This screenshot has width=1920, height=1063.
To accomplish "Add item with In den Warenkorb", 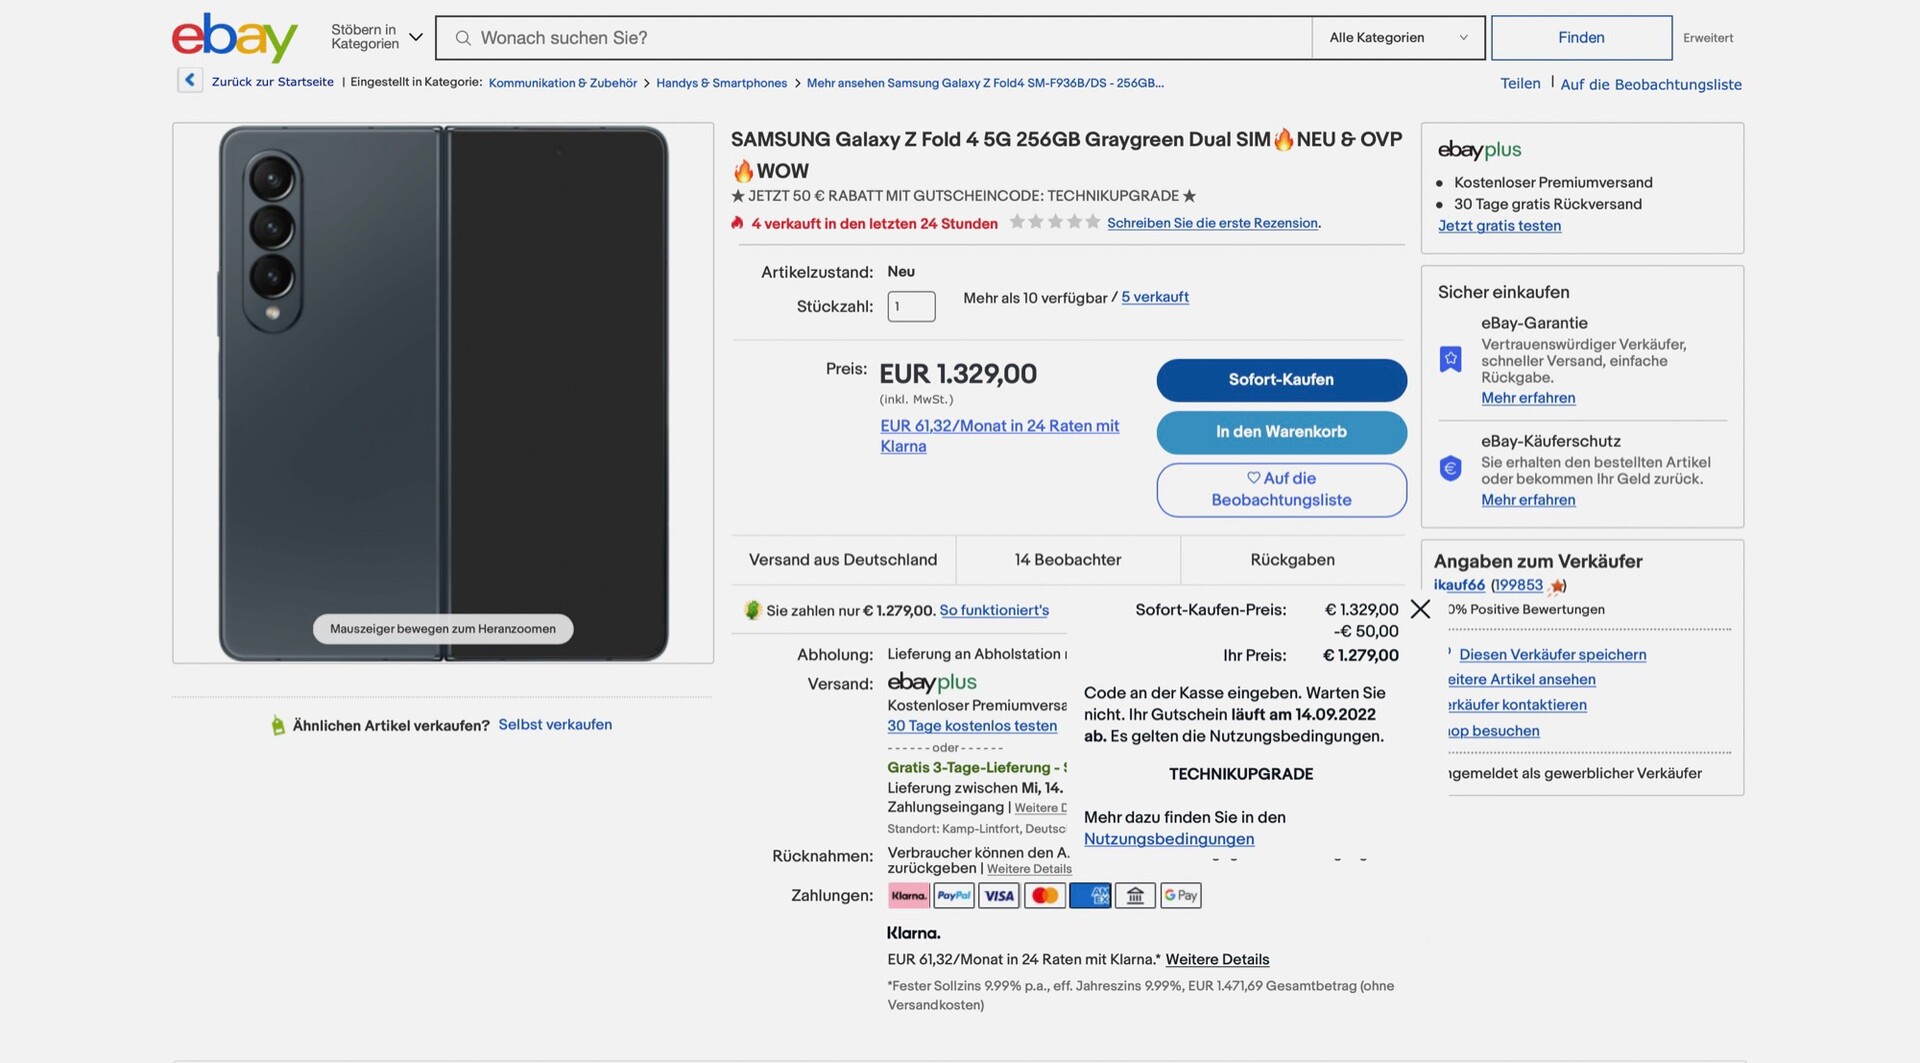I will 1281,432.
